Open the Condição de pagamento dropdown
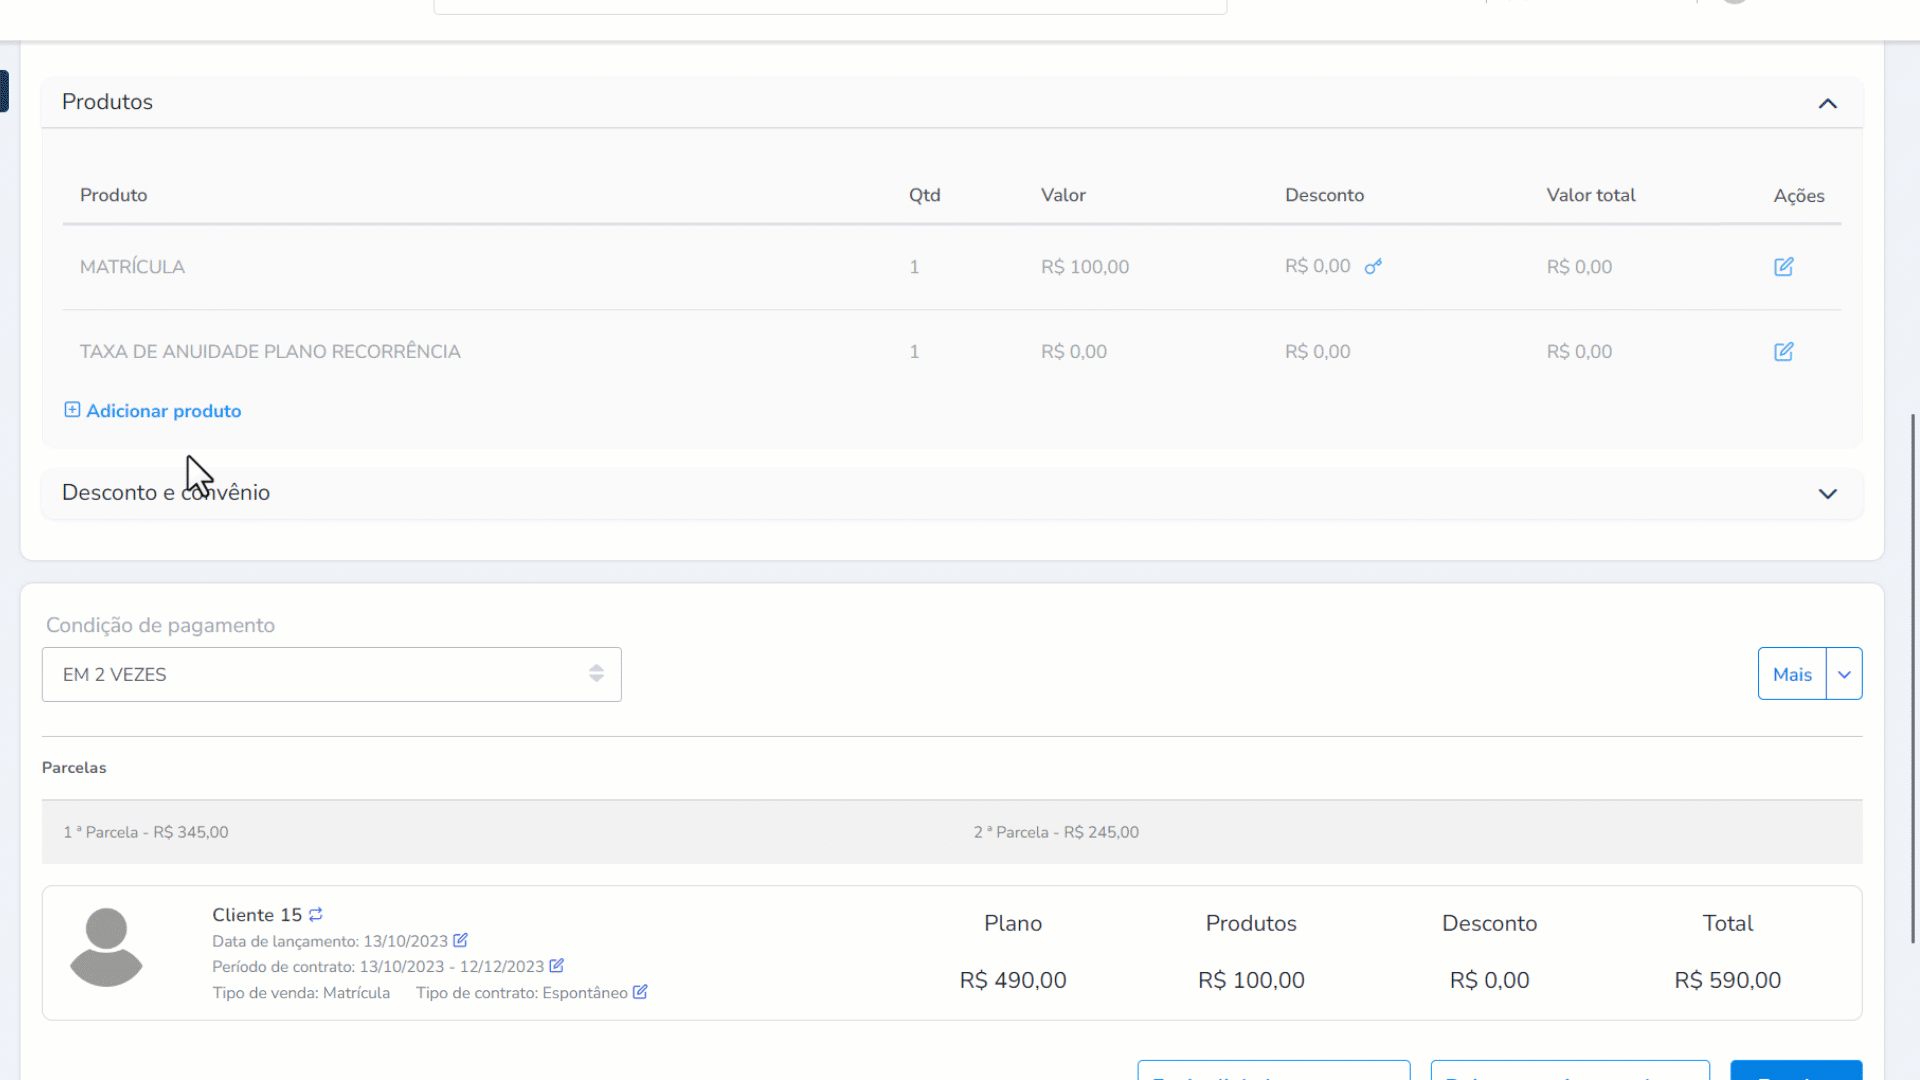 (x=331, y=674)
